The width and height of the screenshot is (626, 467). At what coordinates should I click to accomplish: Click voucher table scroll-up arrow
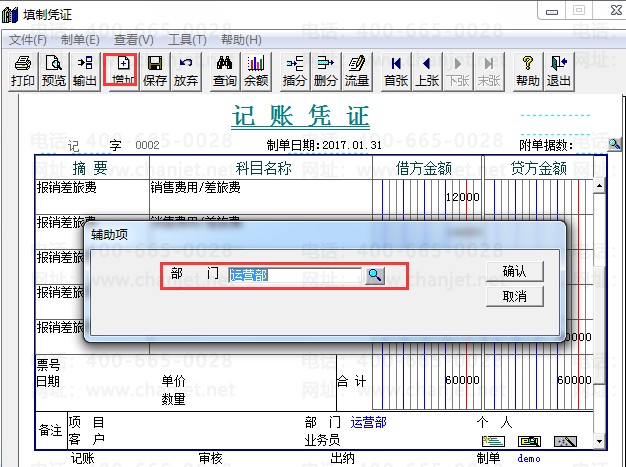pyautogui.click(x=599, y=186)
